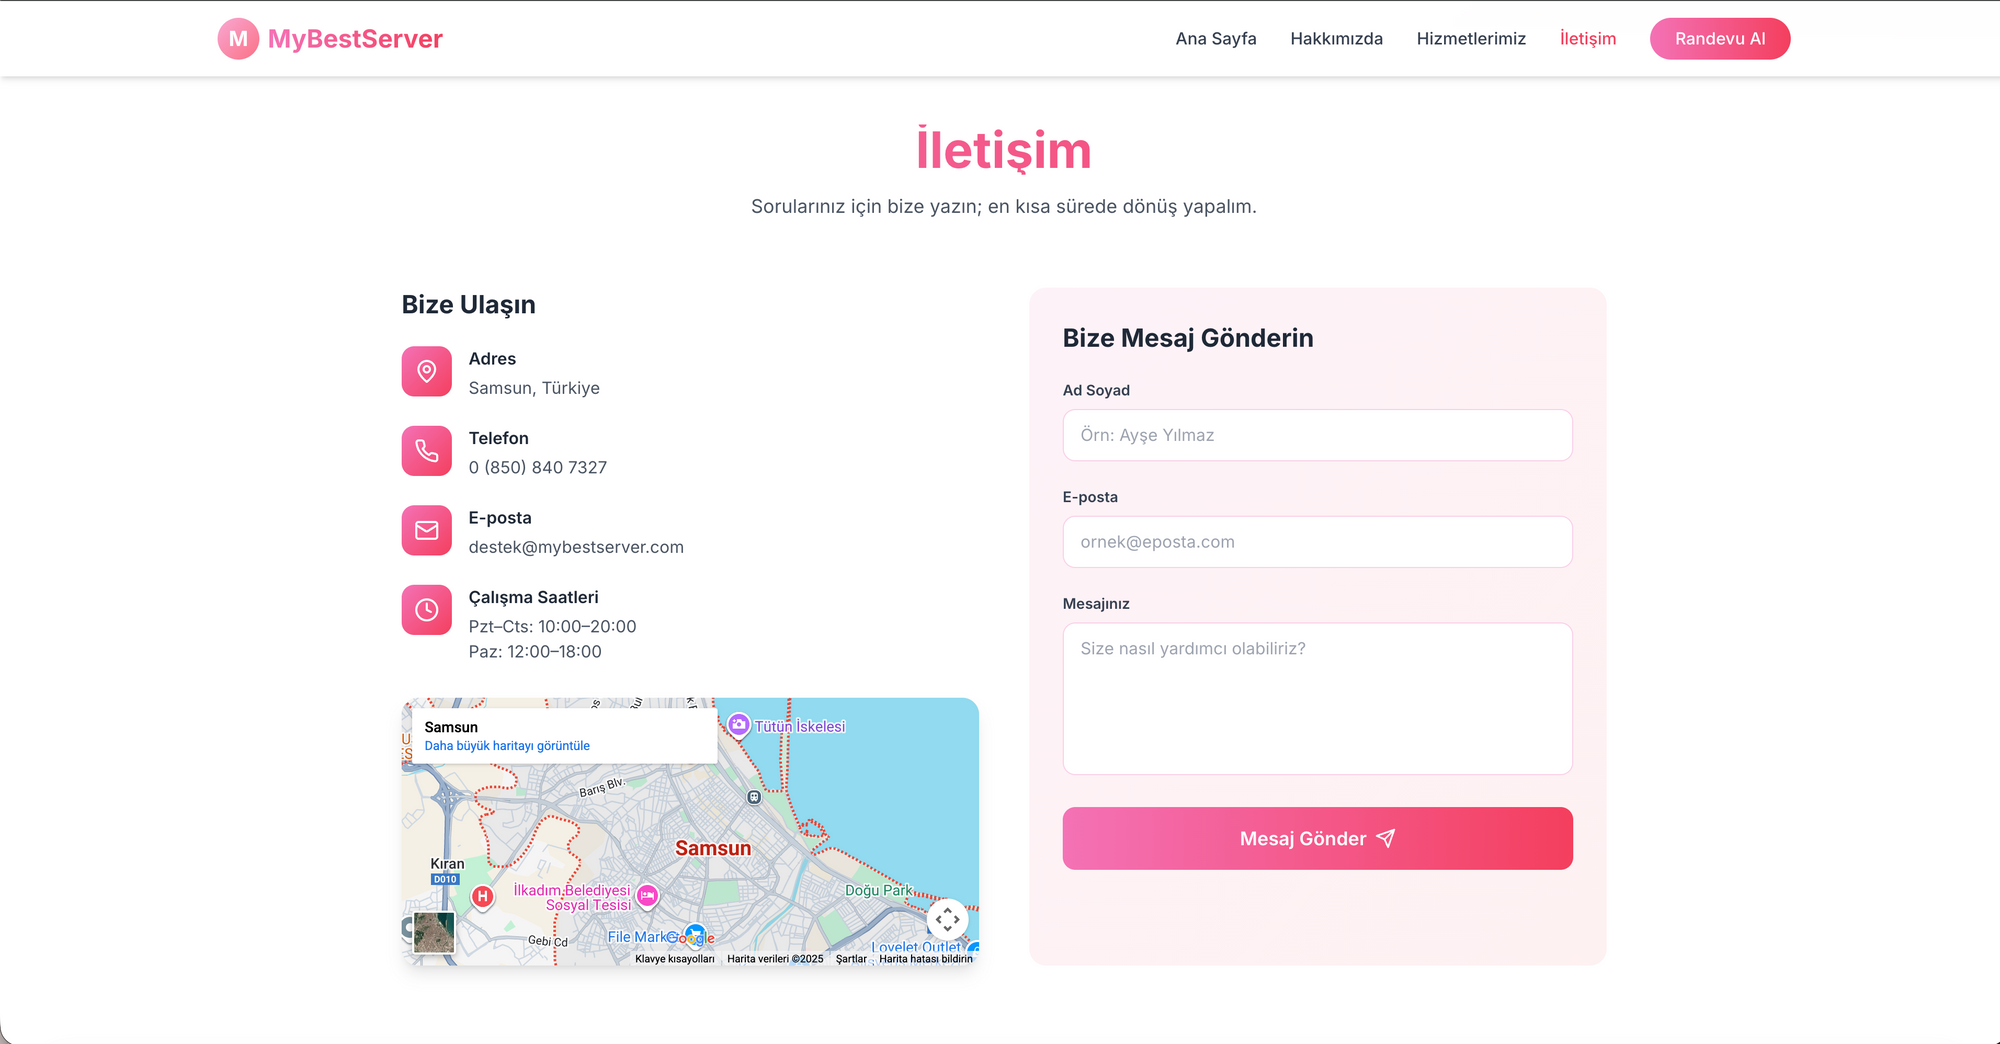The width and height of the screenshot is (2000, 1044).
Task: Click the MyBestServer logo icon
Action: tap(238, 39)
